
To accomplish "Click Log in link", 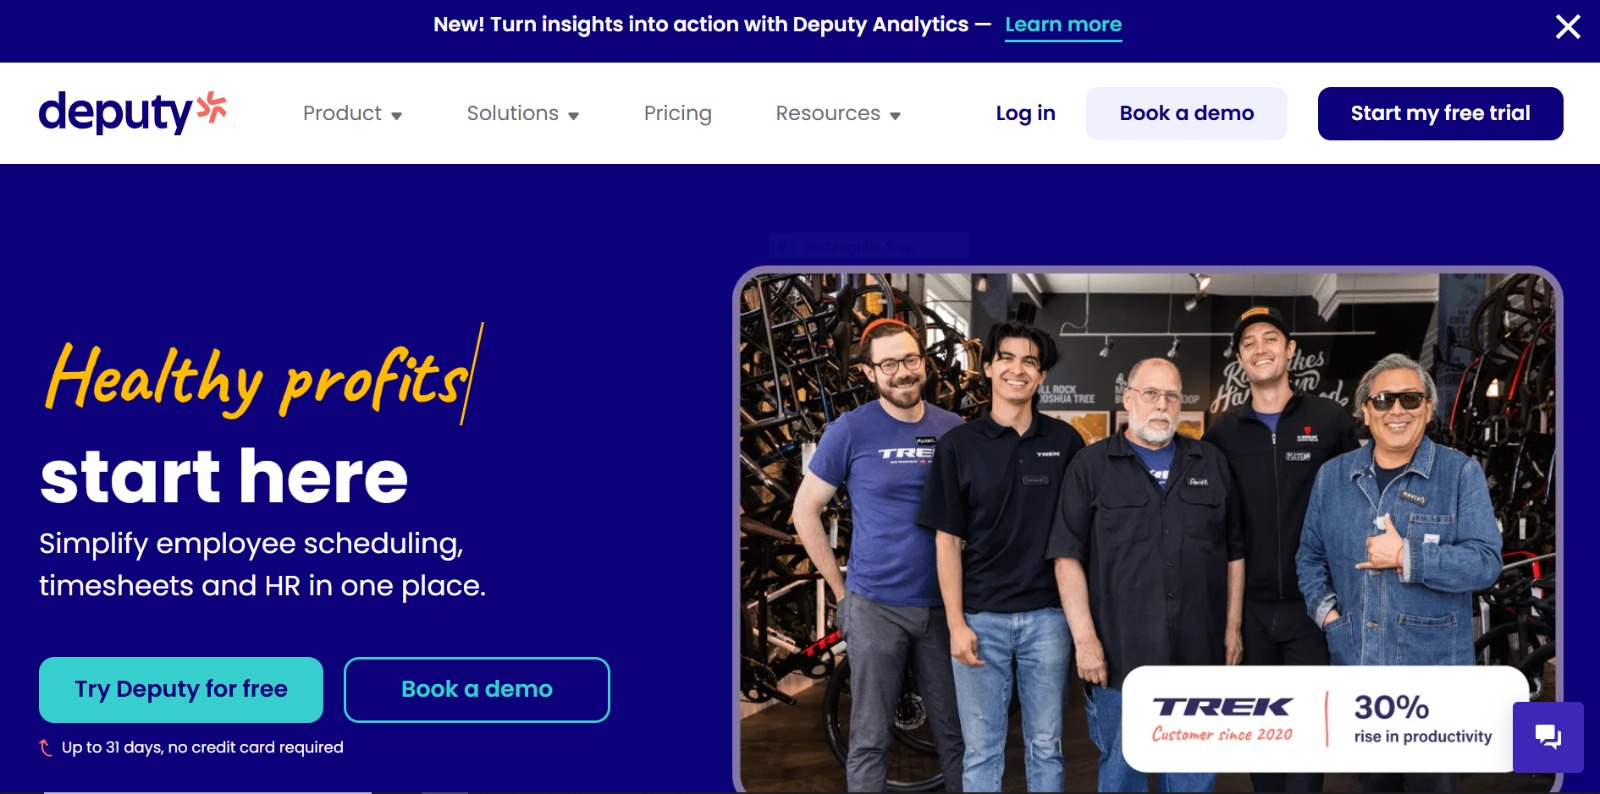I will point(1025,113).
